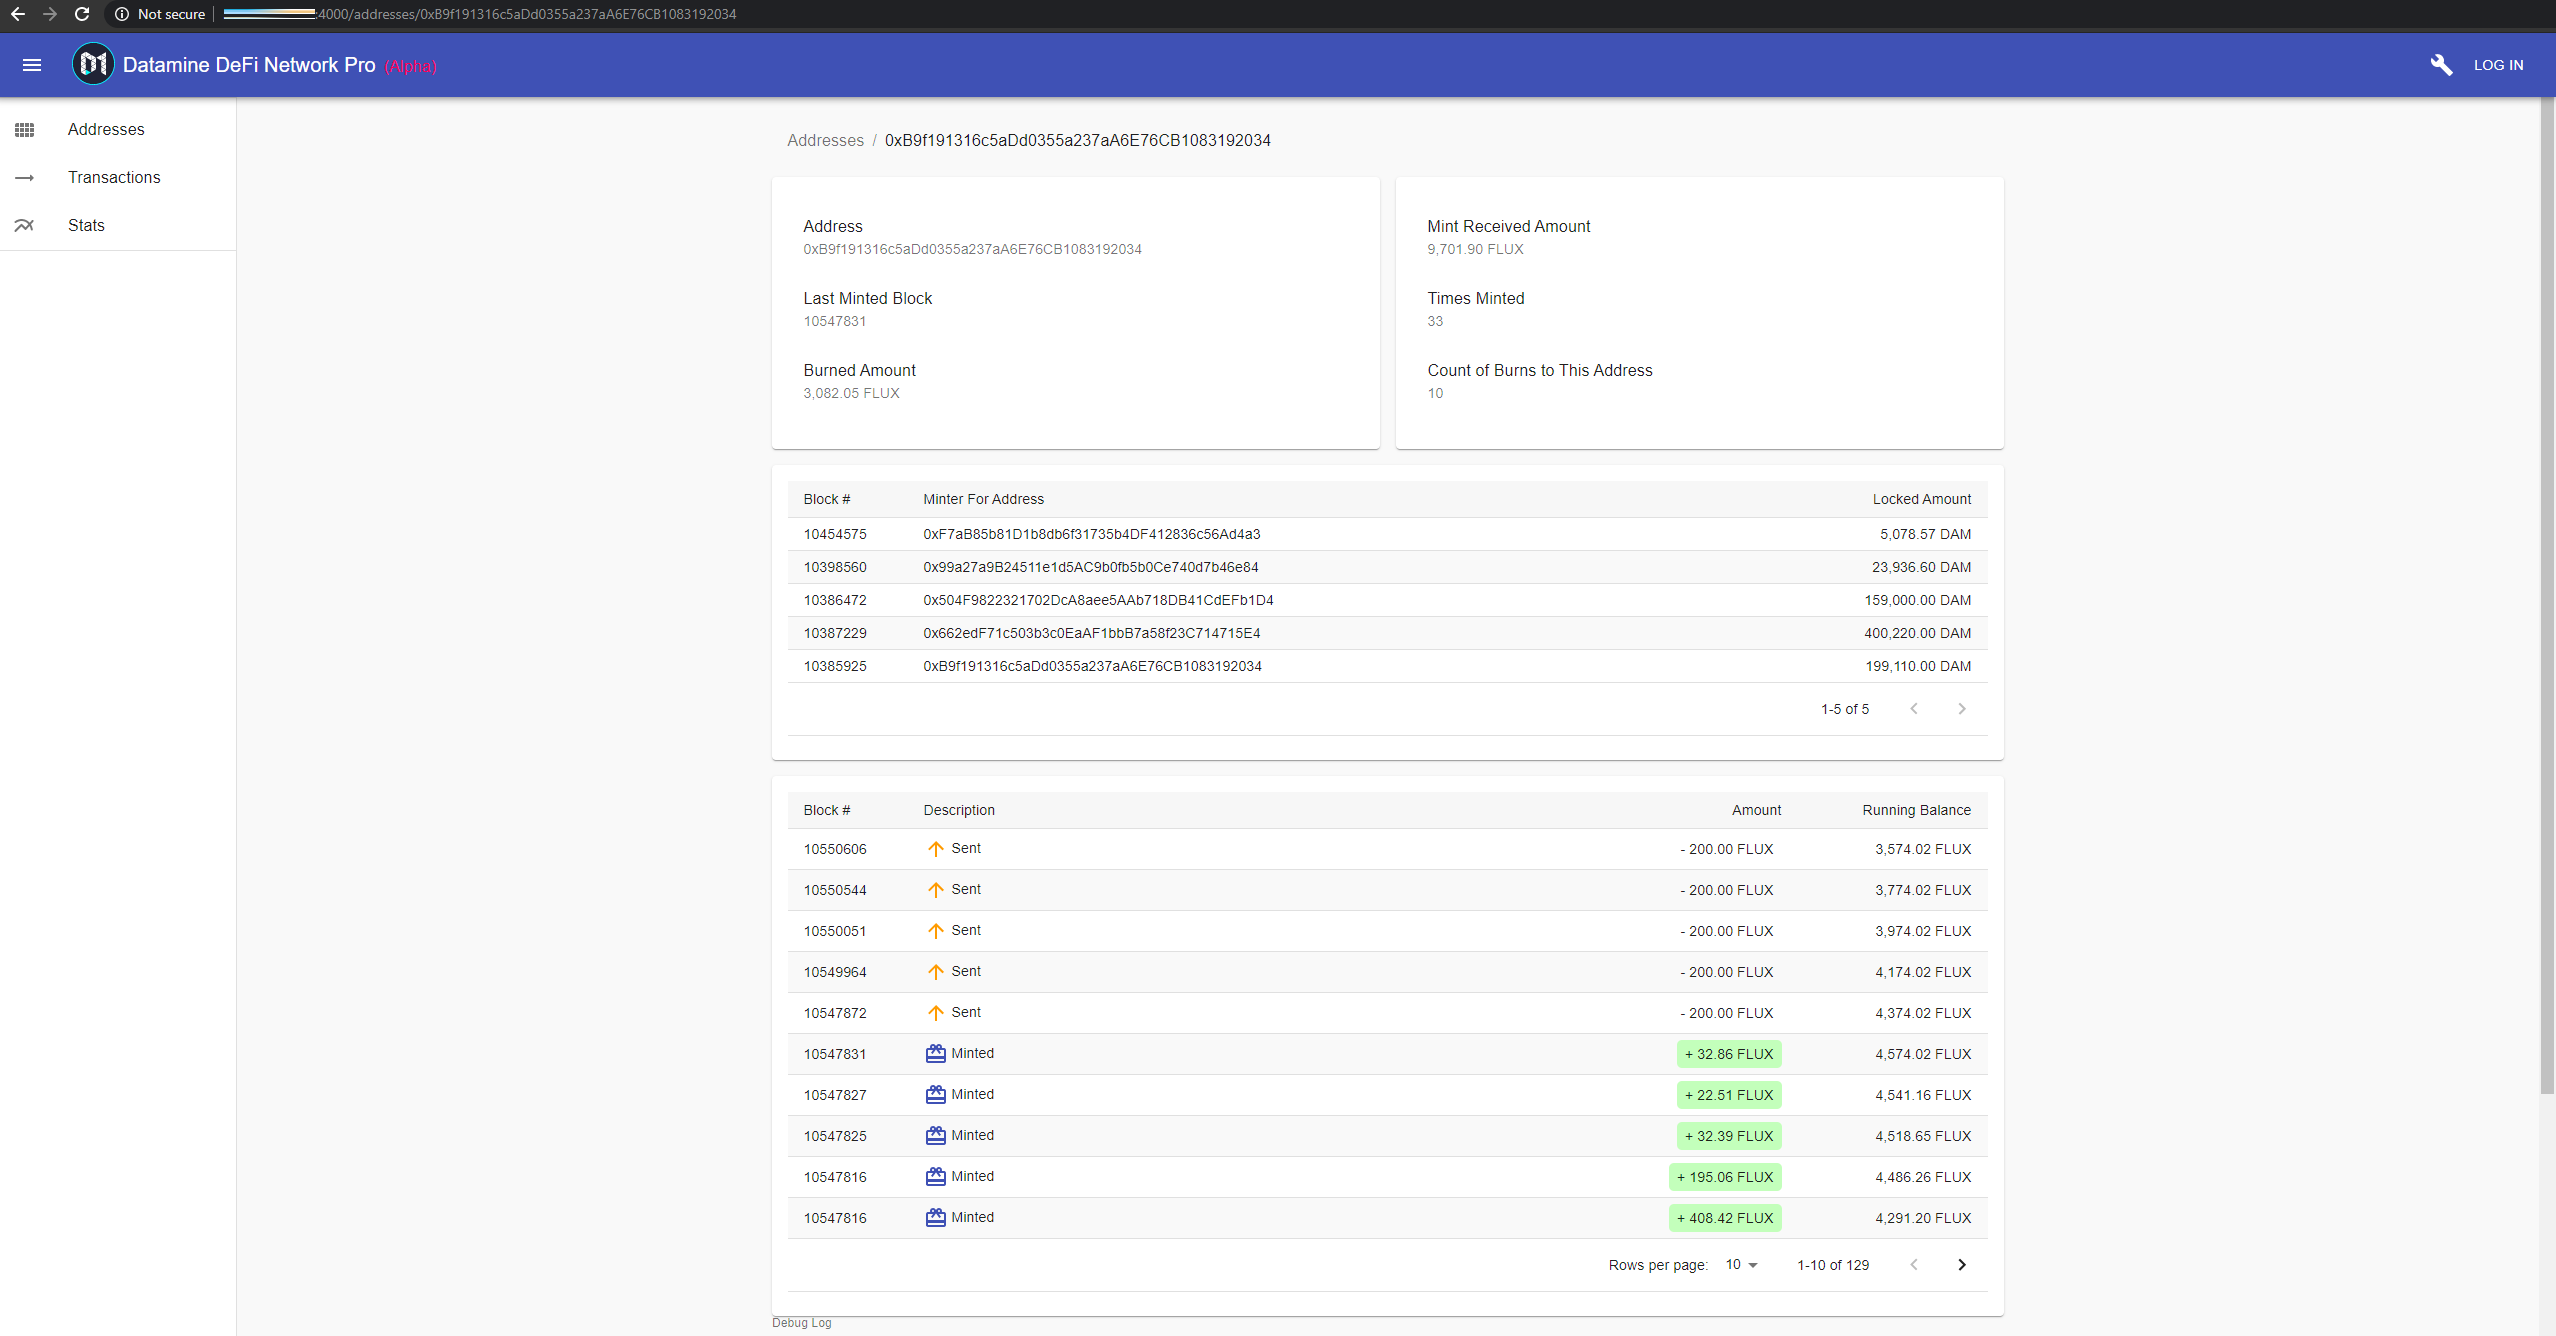This screenshot has width=2556, height=1336.
Task: Click Minted gift icon for block 10547831
Action: pyautogui.click(x=935, y=1054)
